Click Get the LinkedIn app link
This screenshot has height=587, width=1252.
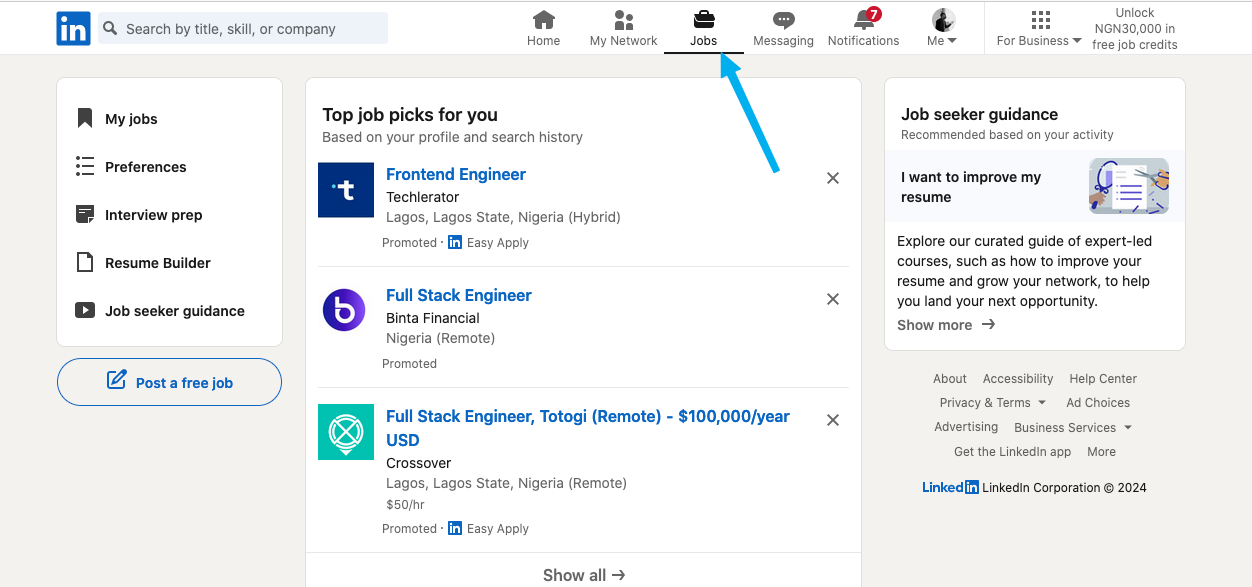click(x=1012, y=452)
